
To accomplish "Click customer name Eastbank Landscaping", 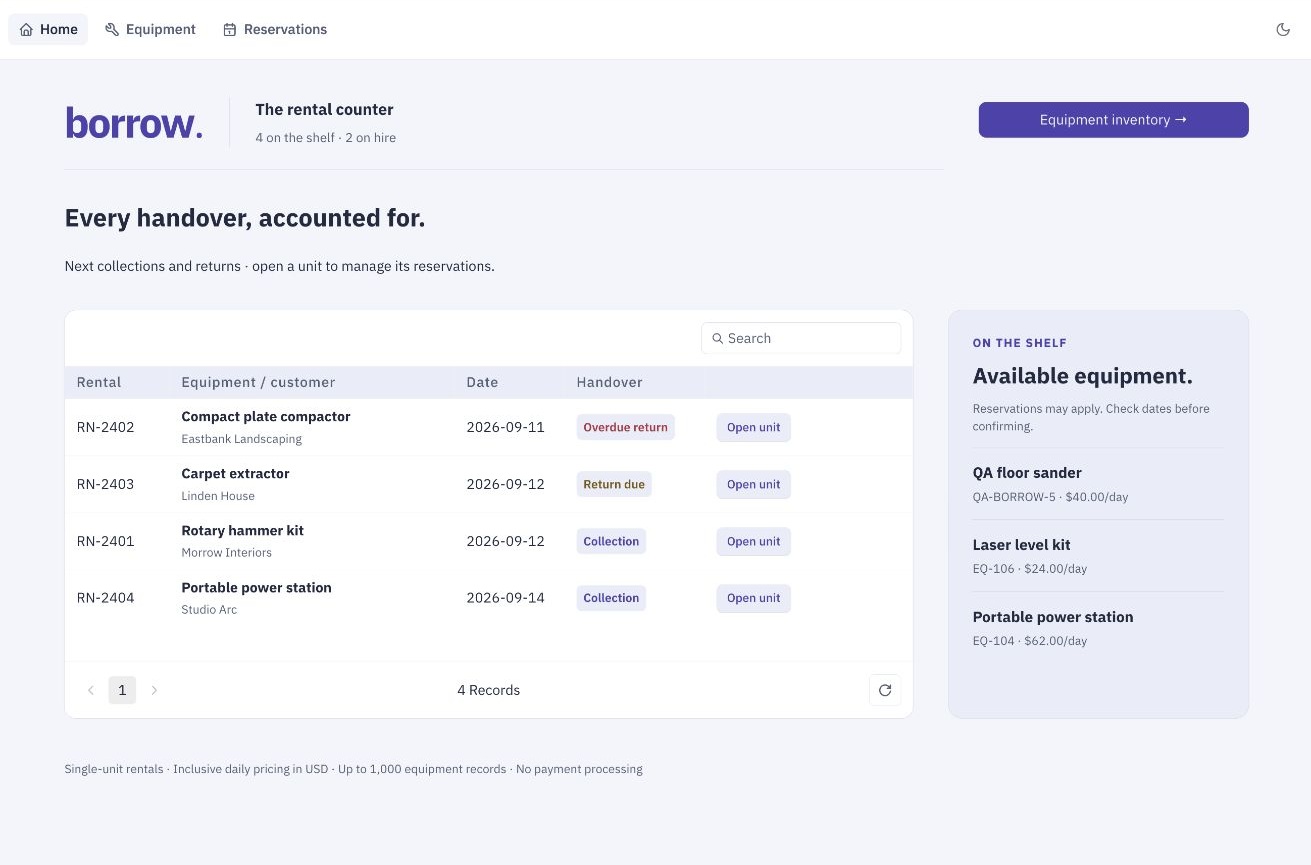I will (x=241, y=439).
